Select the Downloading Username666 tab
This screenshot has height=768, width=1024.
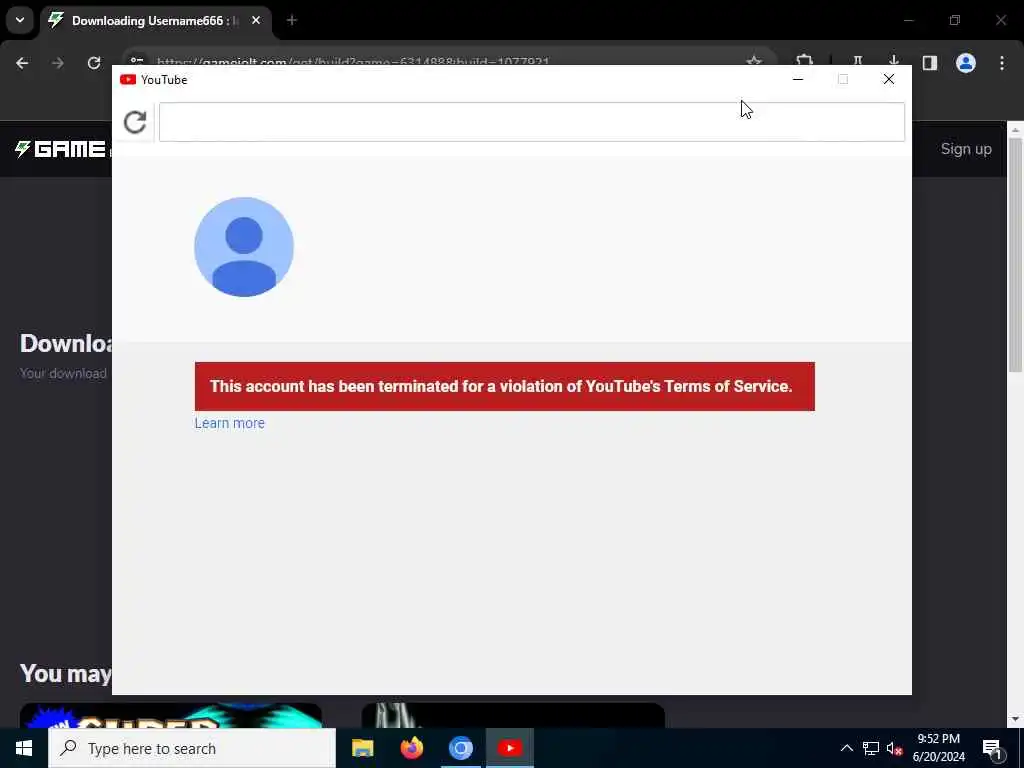155,21
